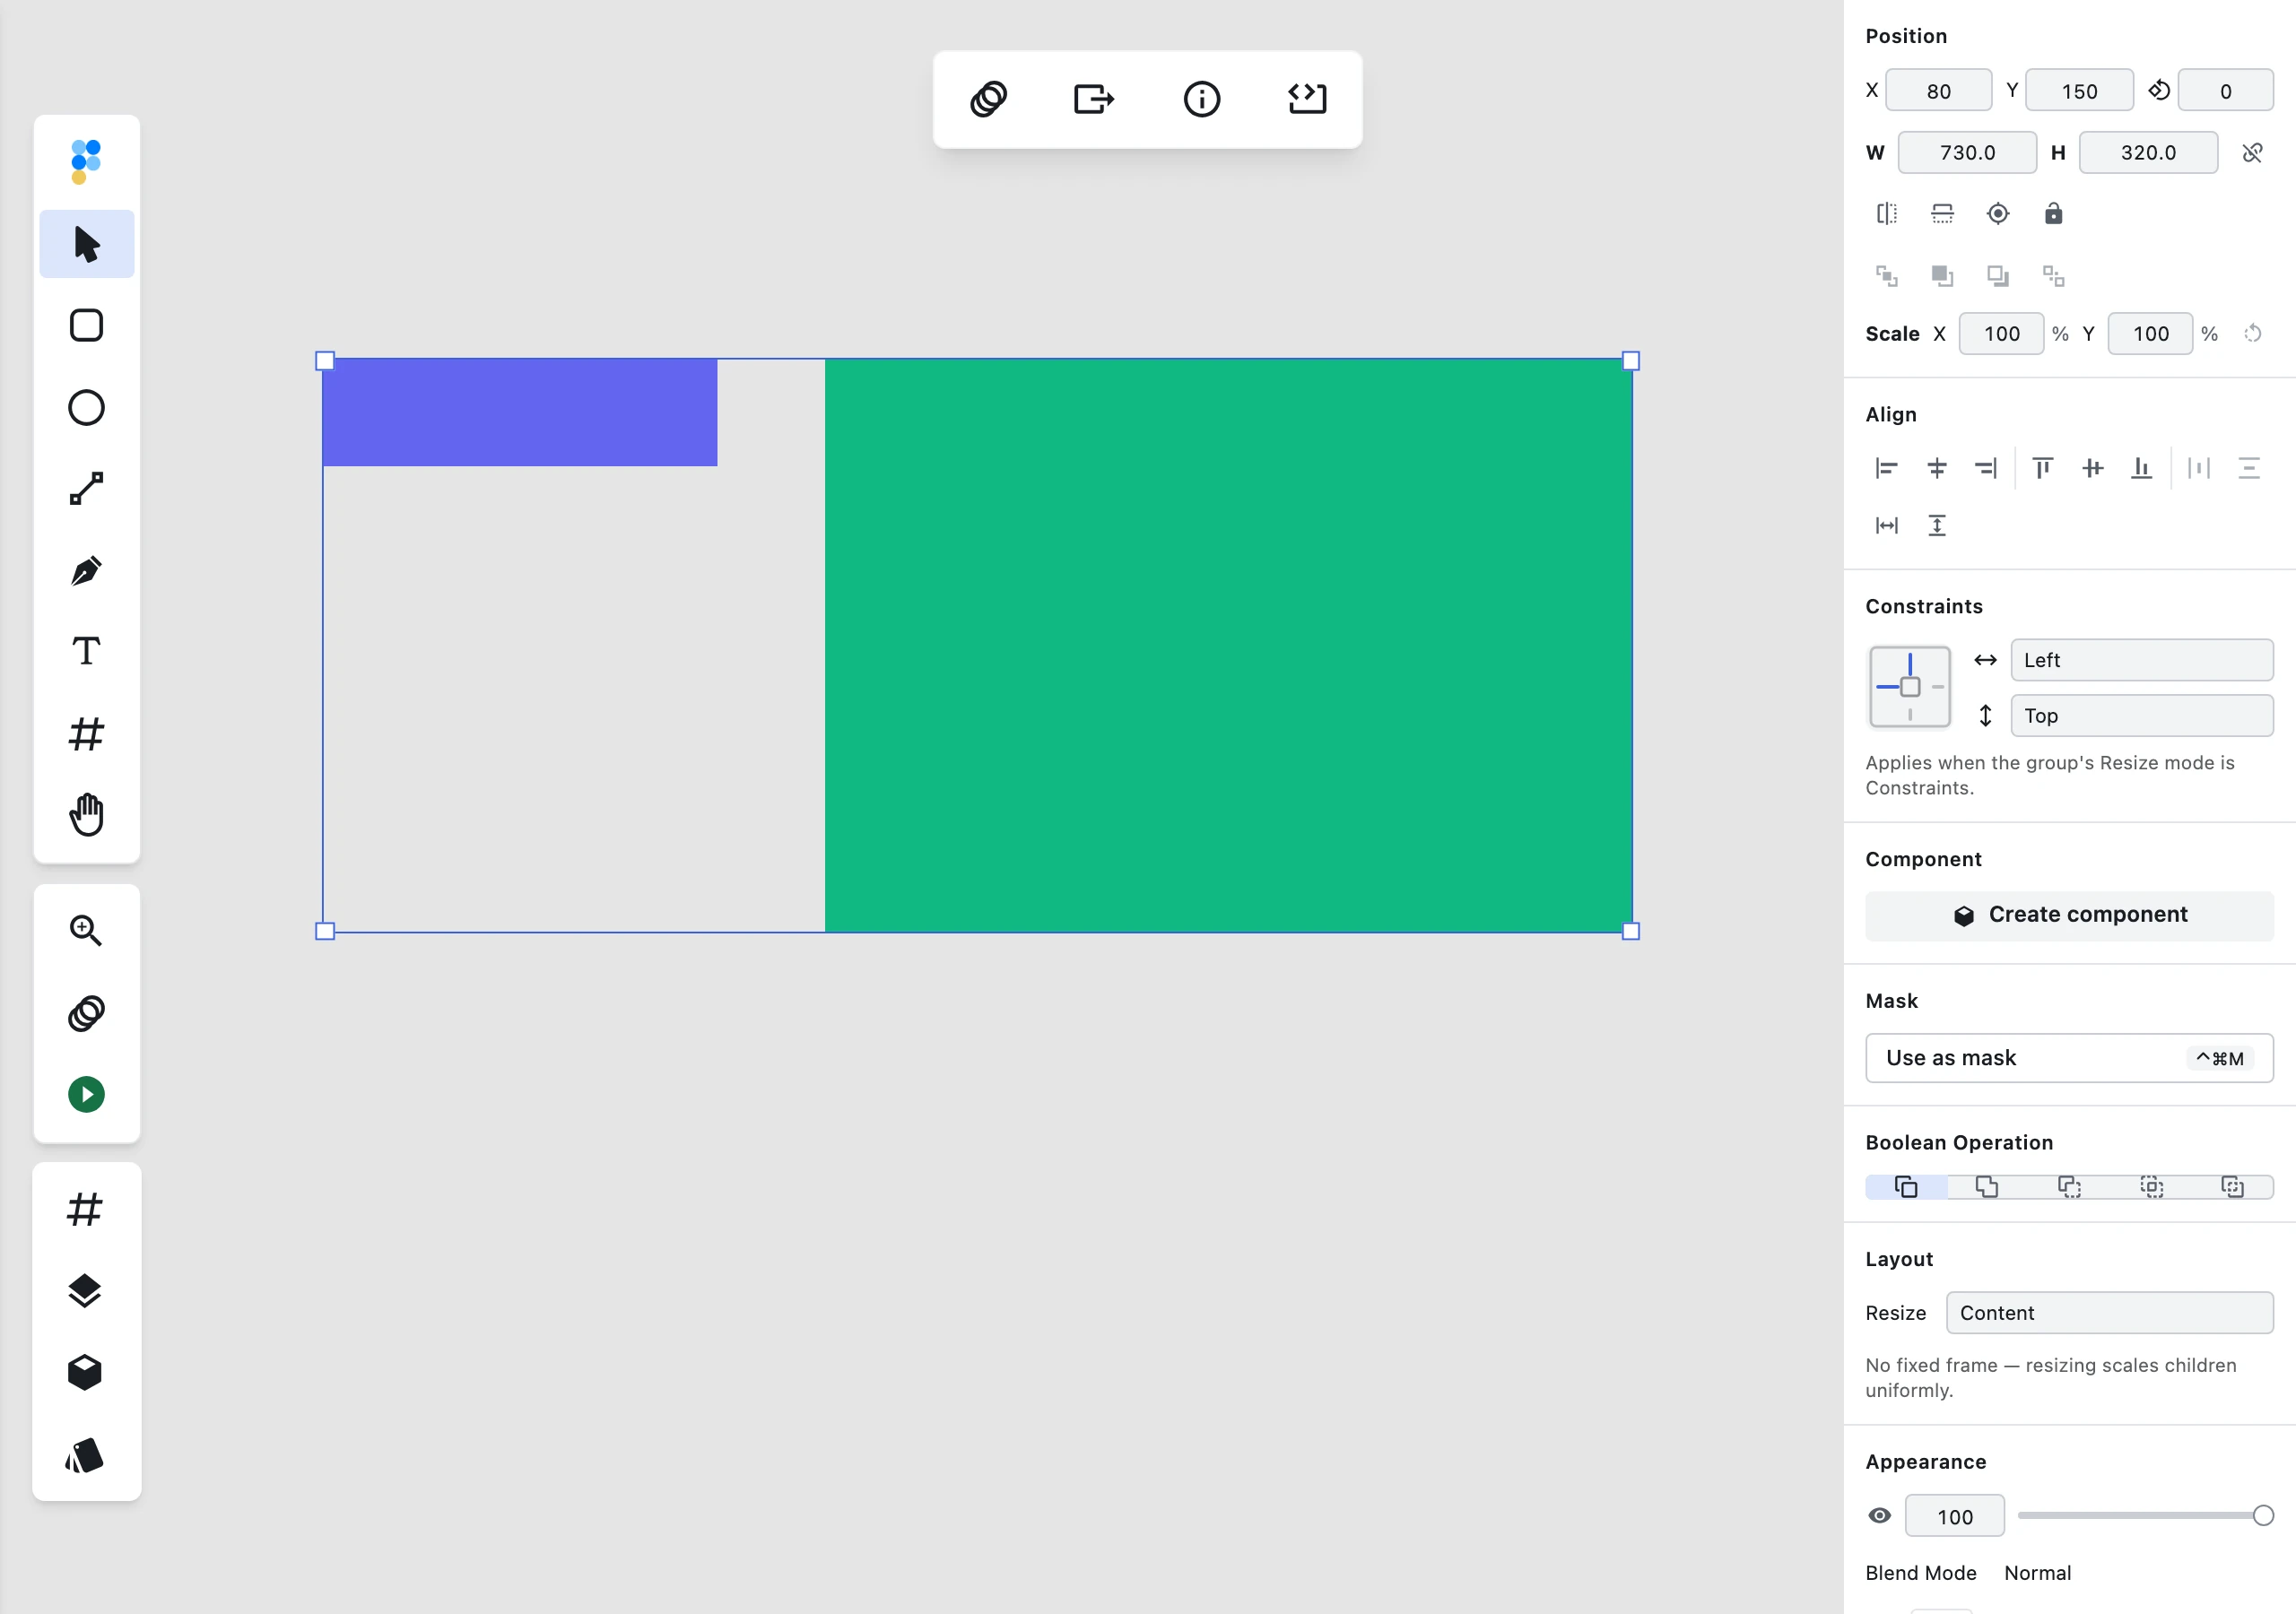
Task: Click the fit height arrows icon under Align
Action: click(1937, 526)
